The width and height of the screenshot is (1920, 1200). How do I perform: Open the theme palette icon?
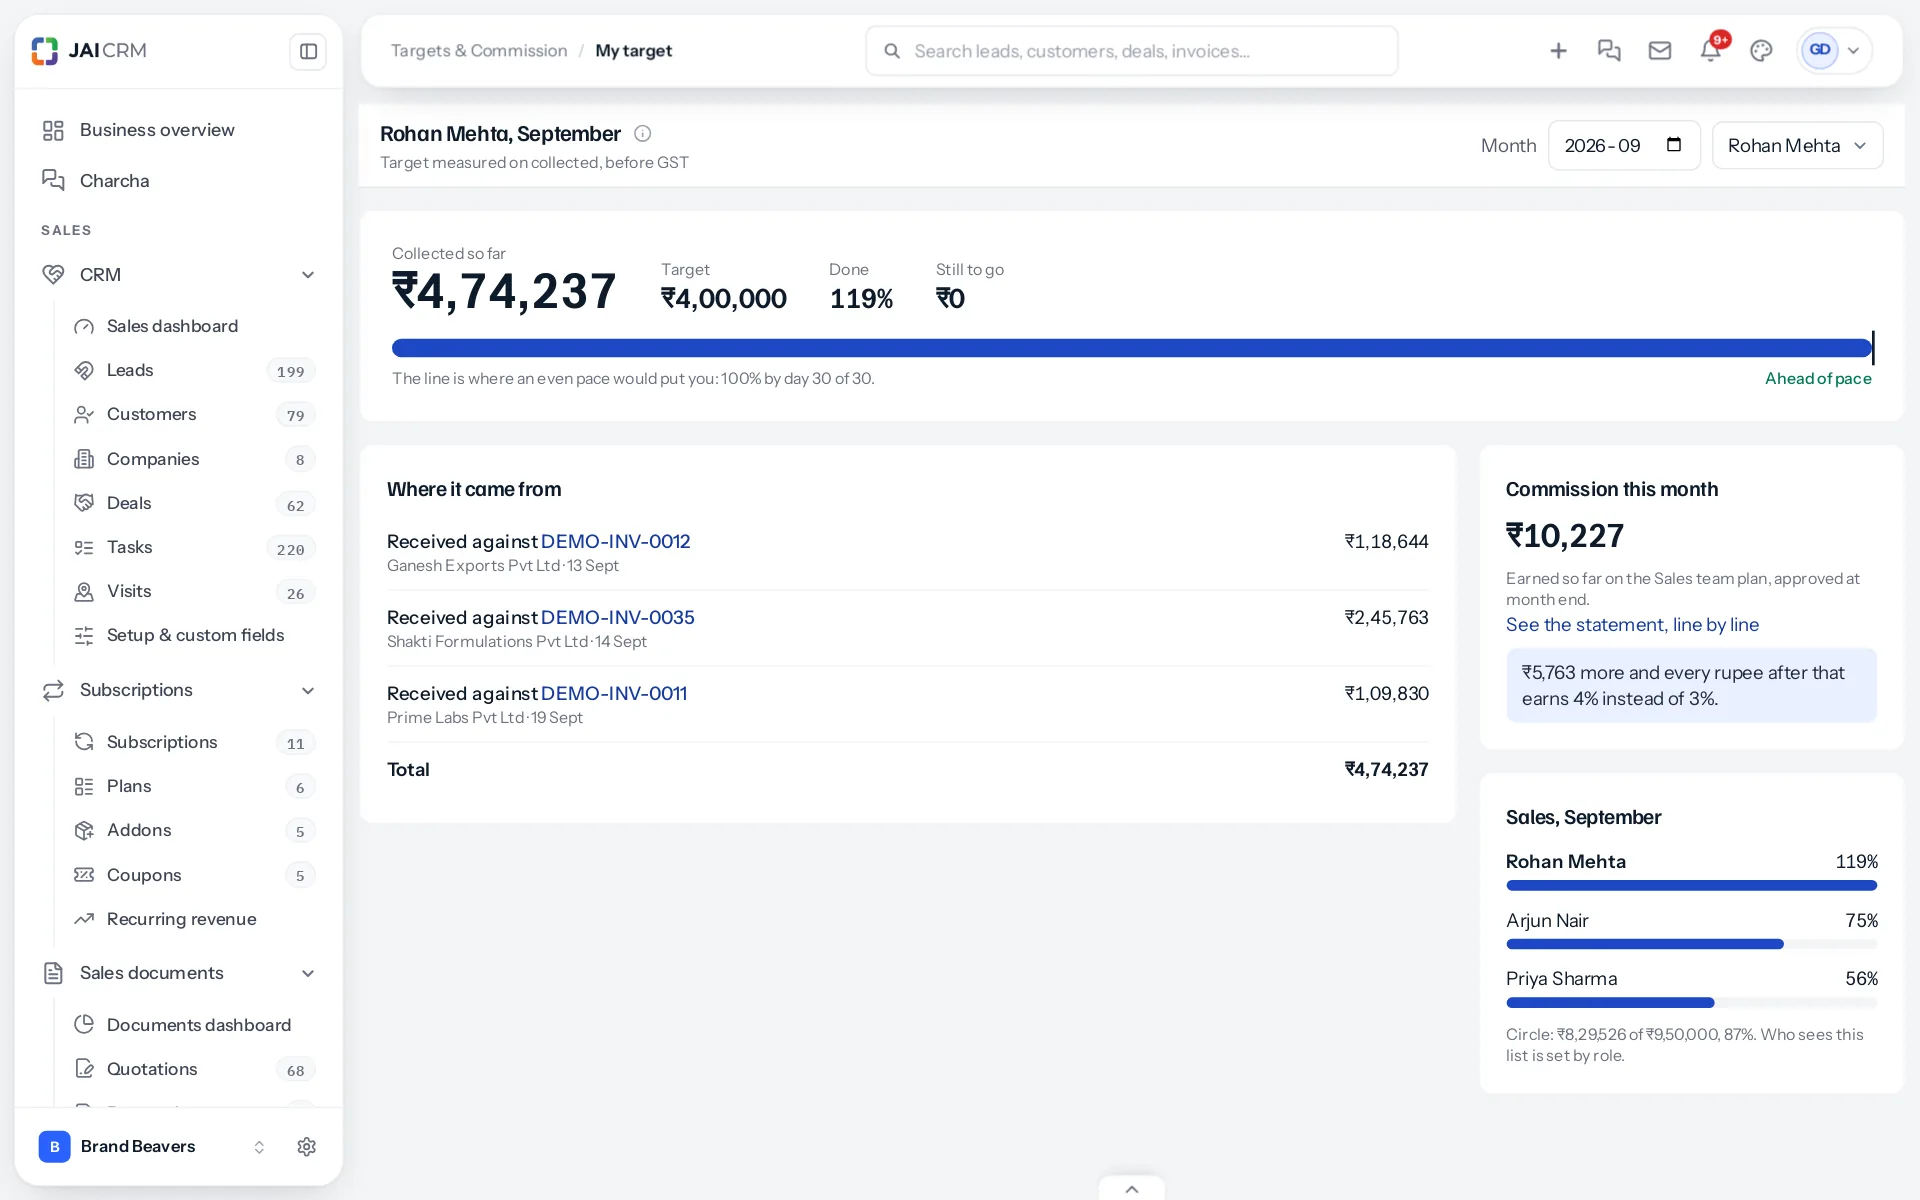1761,51
